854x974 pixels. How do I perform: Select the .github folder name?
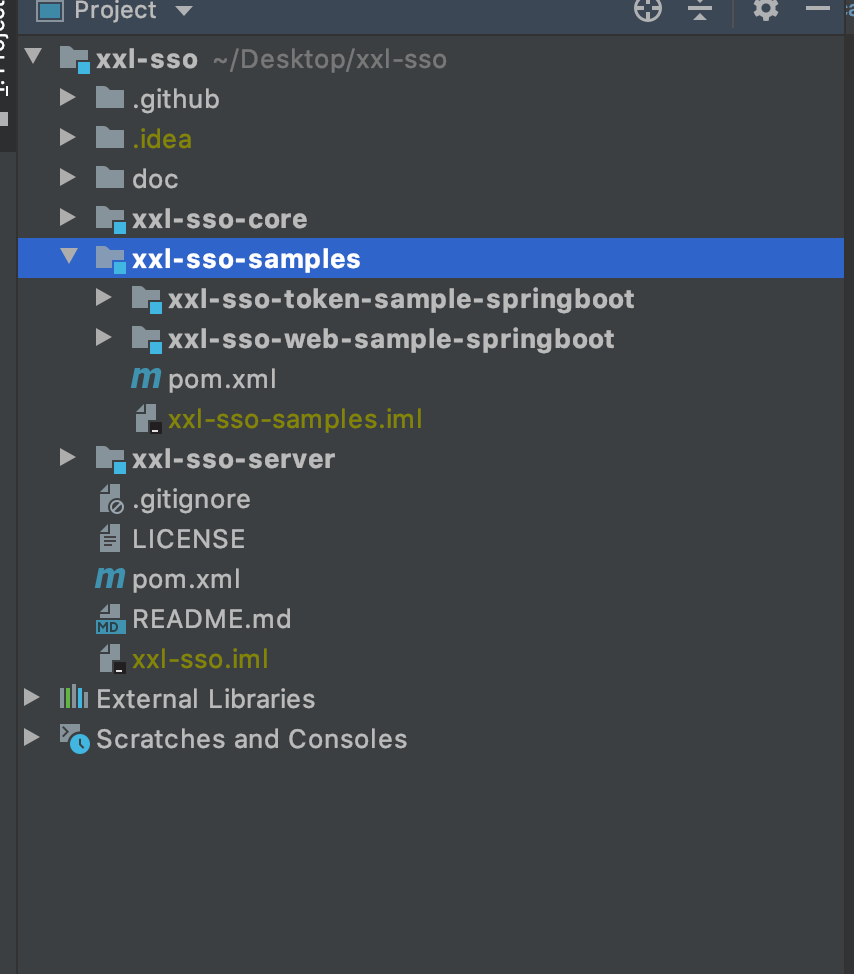coord(176,99)
